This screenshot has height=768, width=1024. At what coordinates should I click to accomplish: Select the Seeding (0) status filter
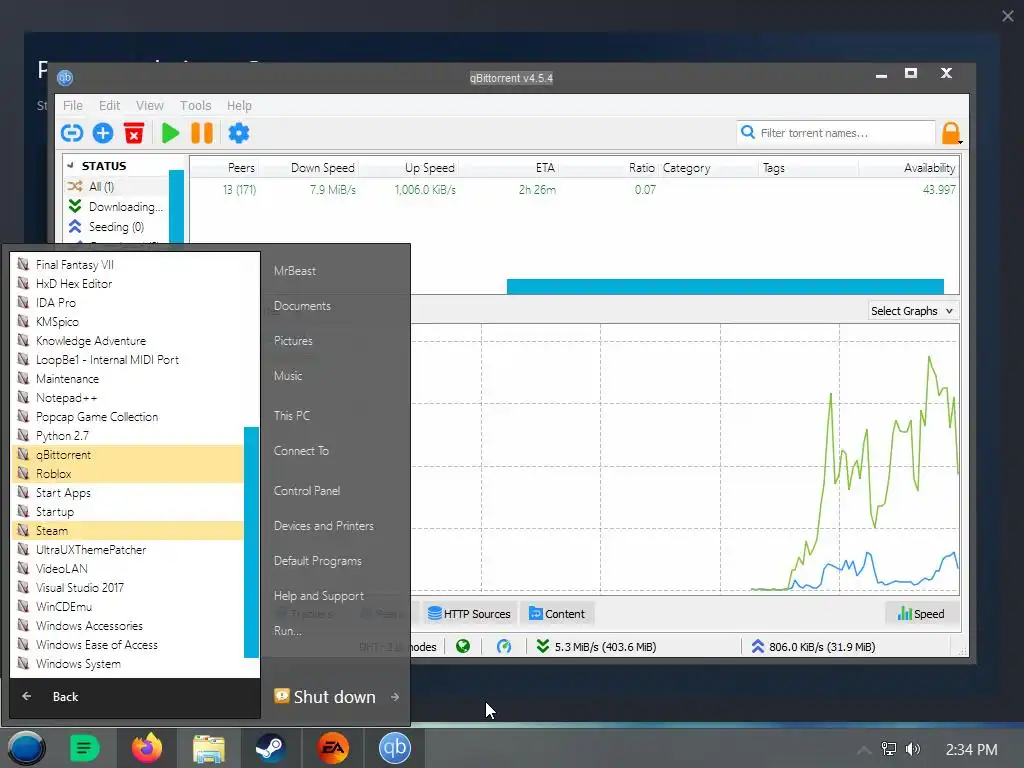[x=116, y=227]
